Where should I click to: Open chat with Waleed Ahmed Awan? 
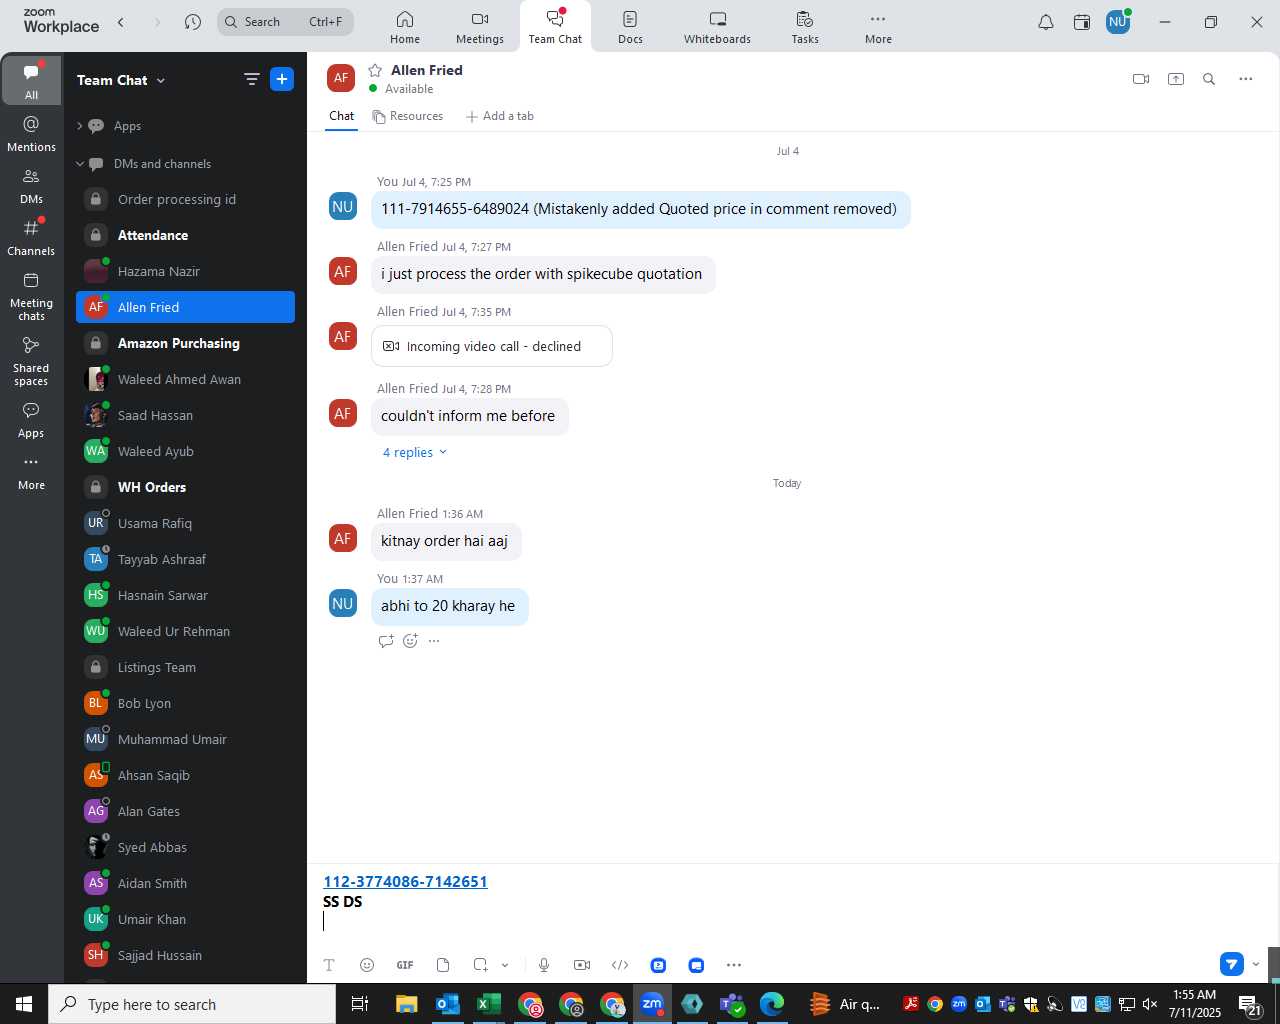[x=185, y=379]
